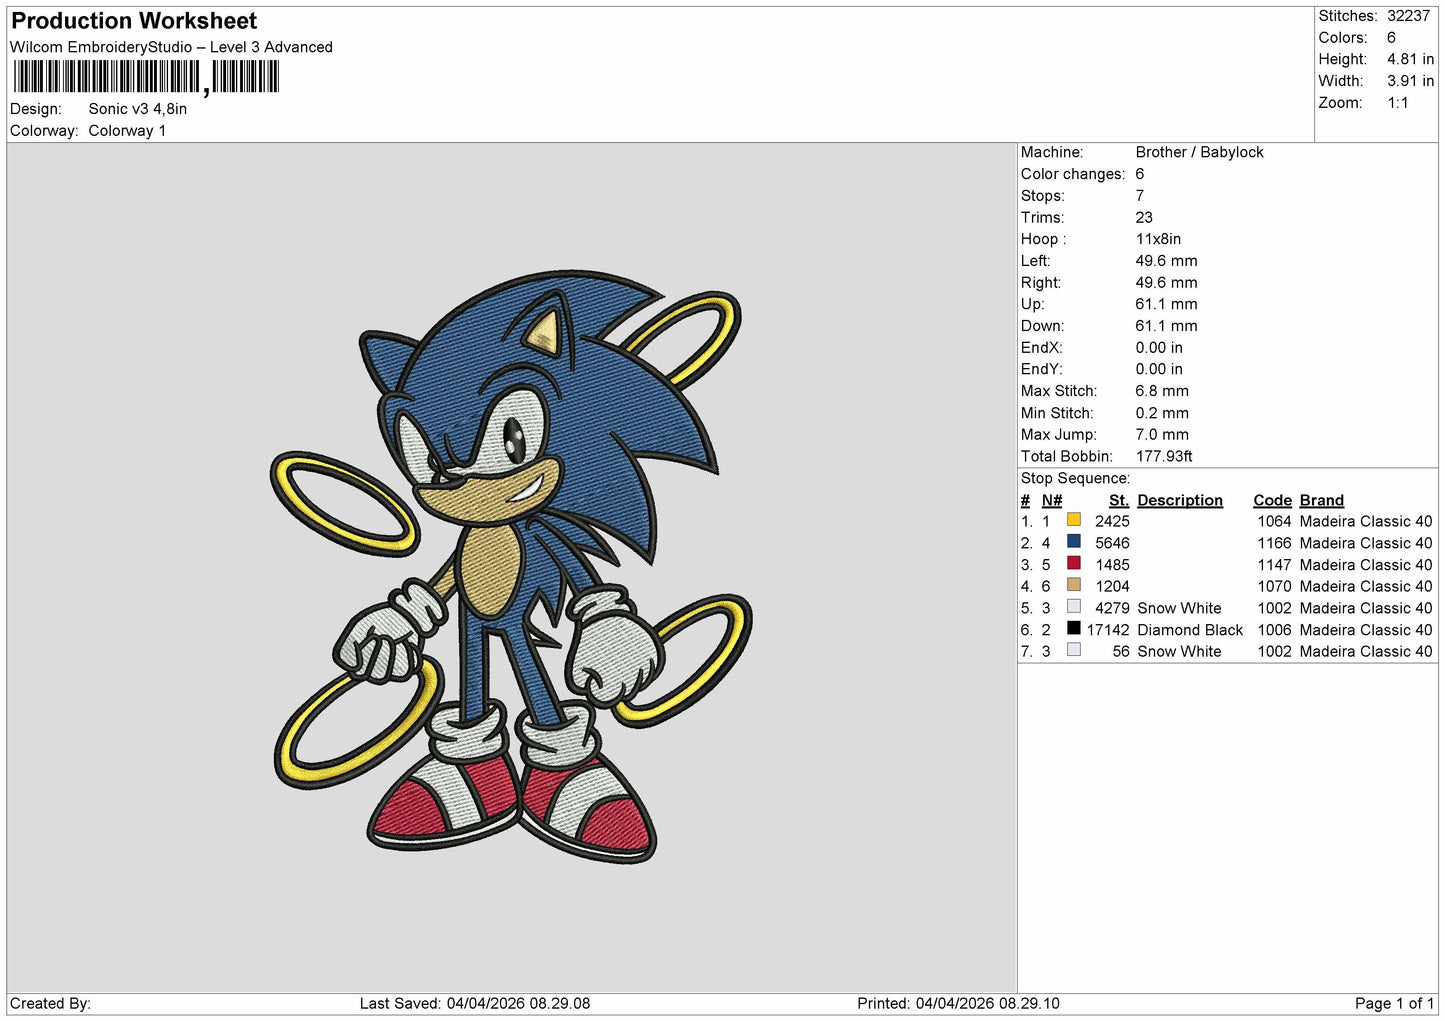Image resolution: width=1445 pixels, height=1021 pixels.
Task: Click the hoop value '11x8in'
Action: 1158,239
